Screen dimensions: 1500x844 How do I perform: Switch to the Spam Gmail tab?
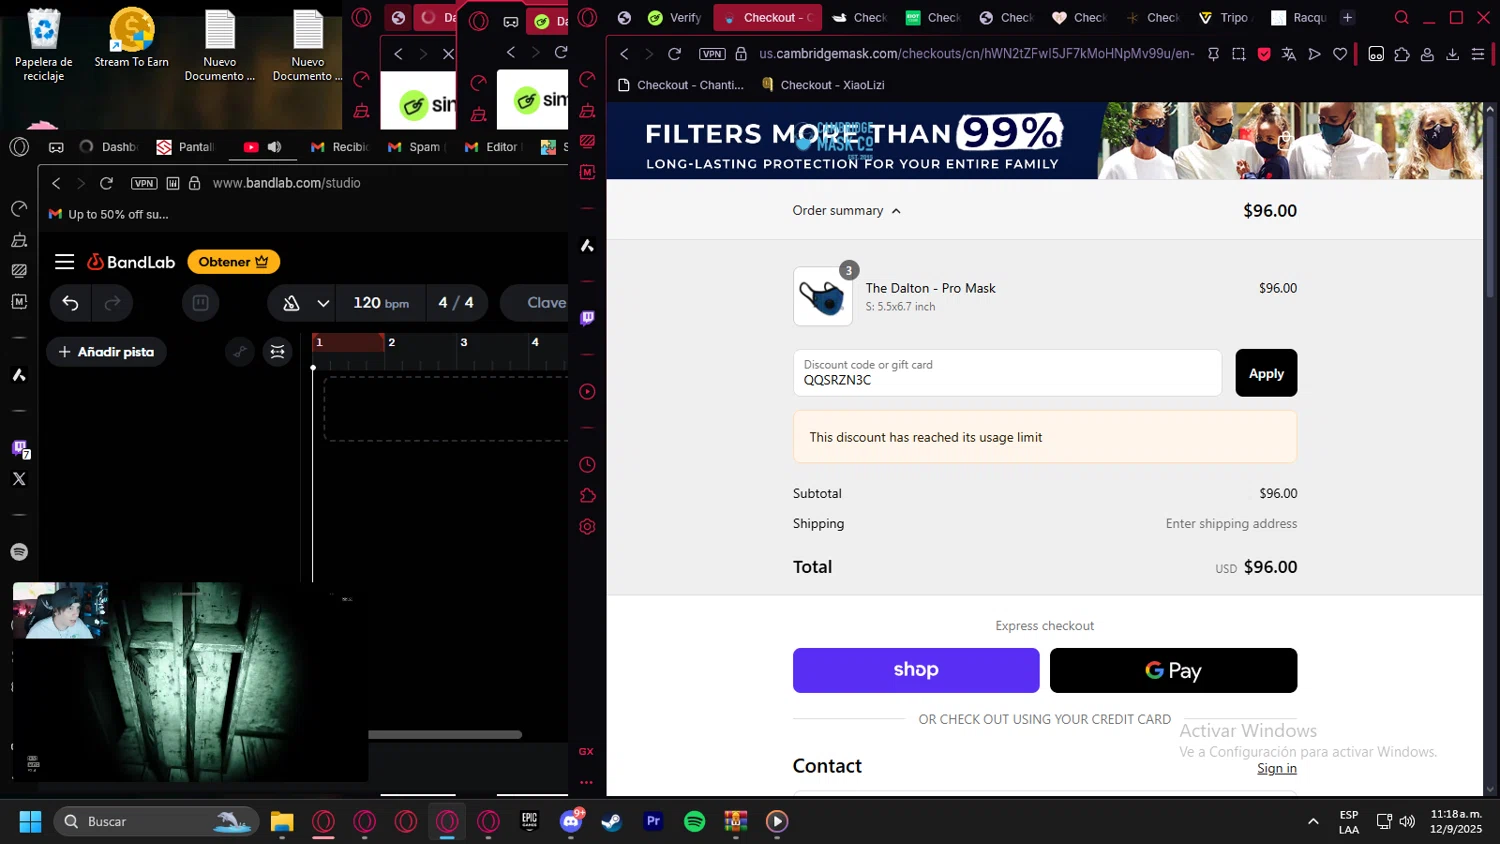pos(415,147)
